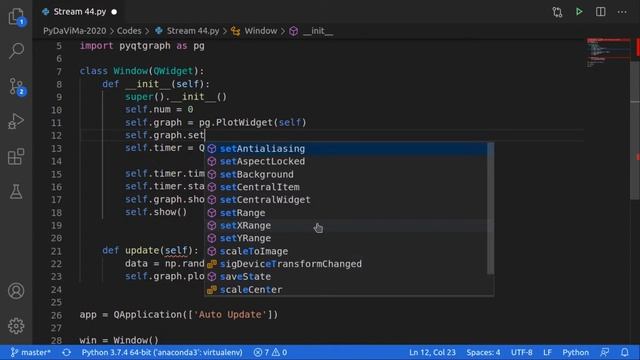The width and height of the screenshot is (640, 360).
Task: Click the code minimap overview
Action: pyautogui.click(x=608, y=53)
